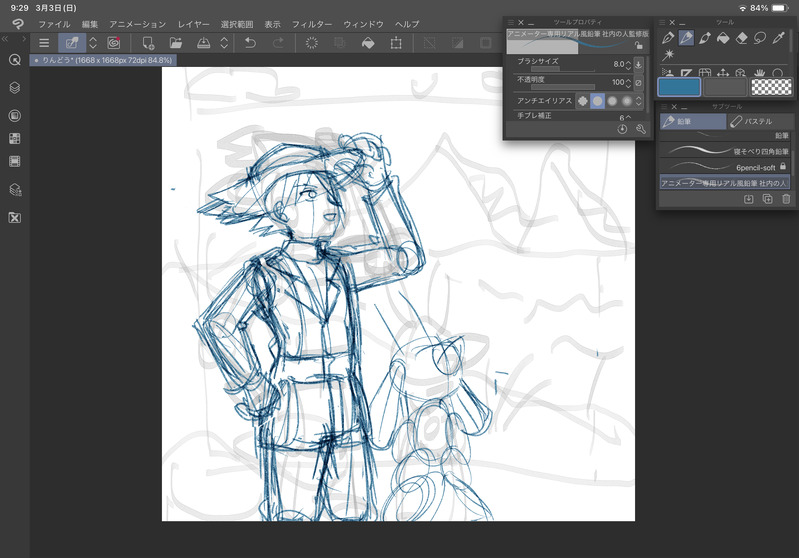Image resolution: width=799 pixels, height=558 pixels.
Task: Pick the Lasso selection tool
Action: pyautogui.click(x=760, y=38)
